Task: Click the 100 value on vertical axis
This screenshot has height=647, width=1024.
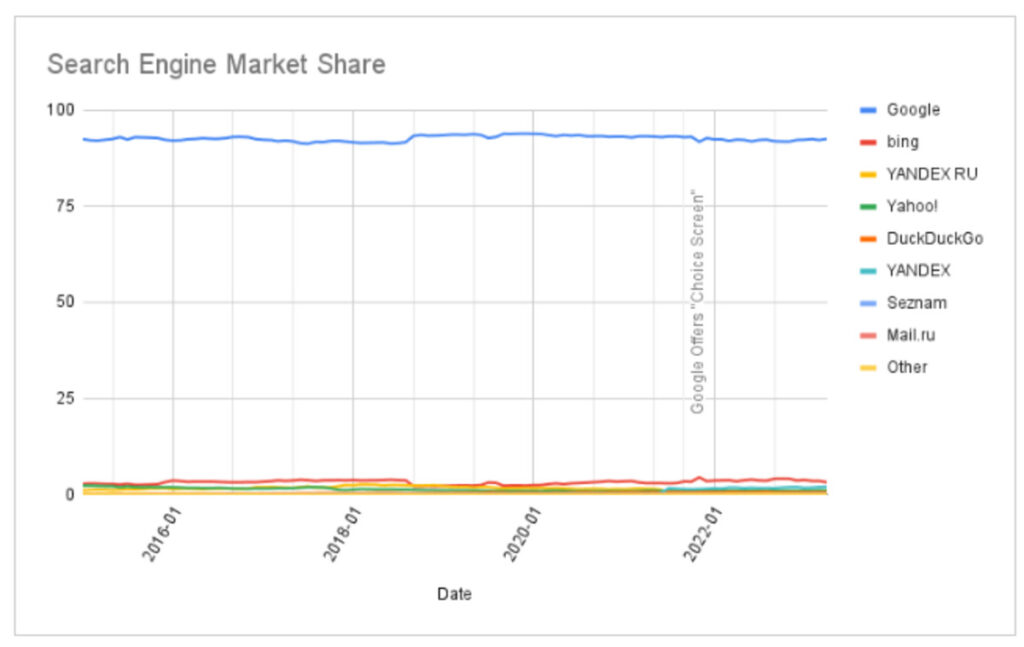Action: (66, 109)
